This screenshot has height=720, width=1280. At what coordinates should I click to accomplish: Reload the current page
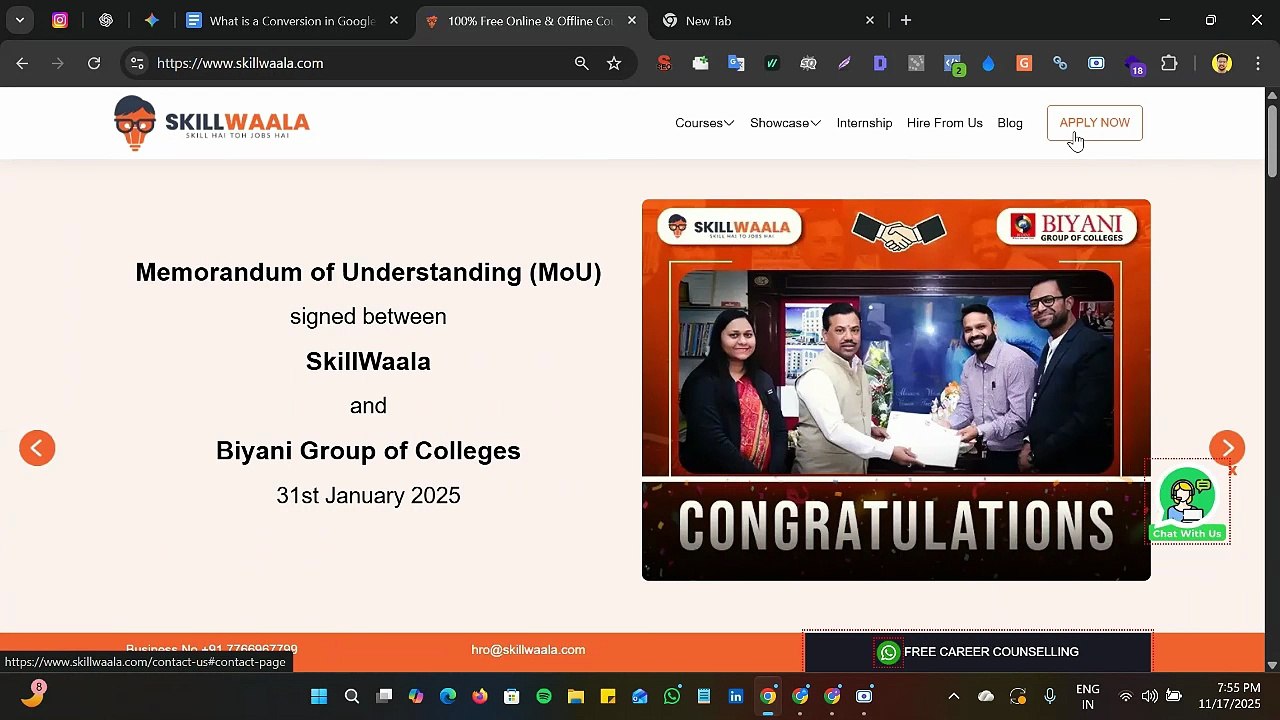coord(94,63)
